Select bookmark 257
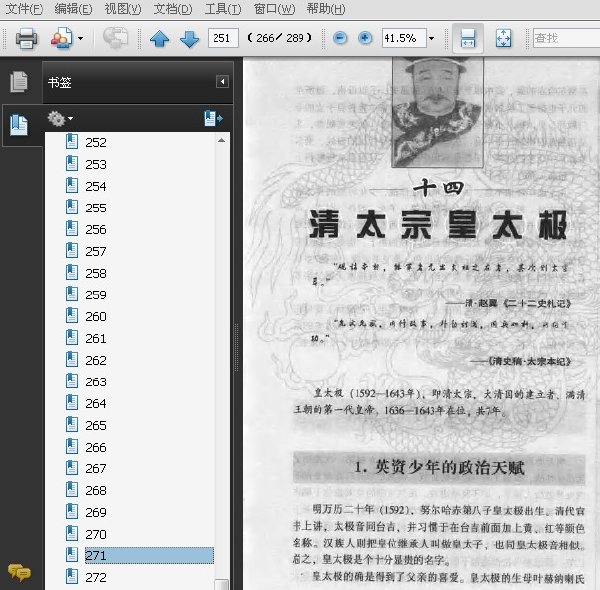This screenshot has width=600, height=590. [96, 251]
